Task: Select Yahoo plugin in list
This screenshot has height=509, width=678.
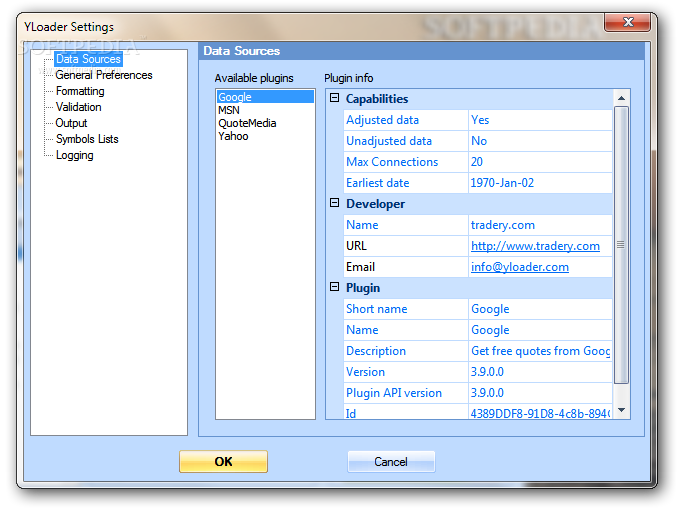Action: click(x=265, y=136)
